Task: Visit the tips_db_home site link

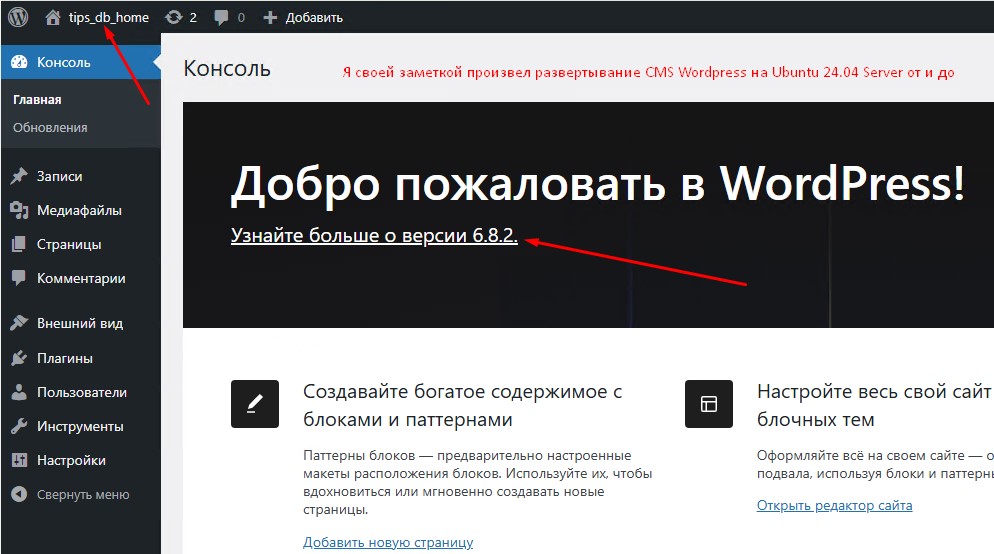Action: pos(108,18)
